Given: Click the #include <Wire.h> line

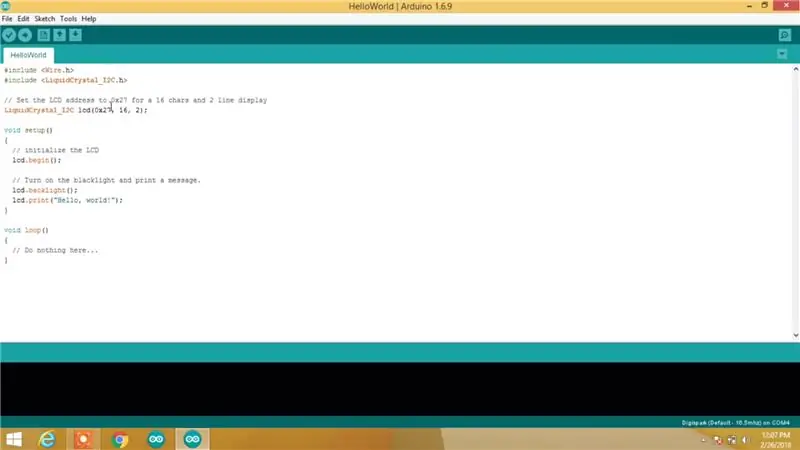Looking at the screenshot, I should point(39,70).
